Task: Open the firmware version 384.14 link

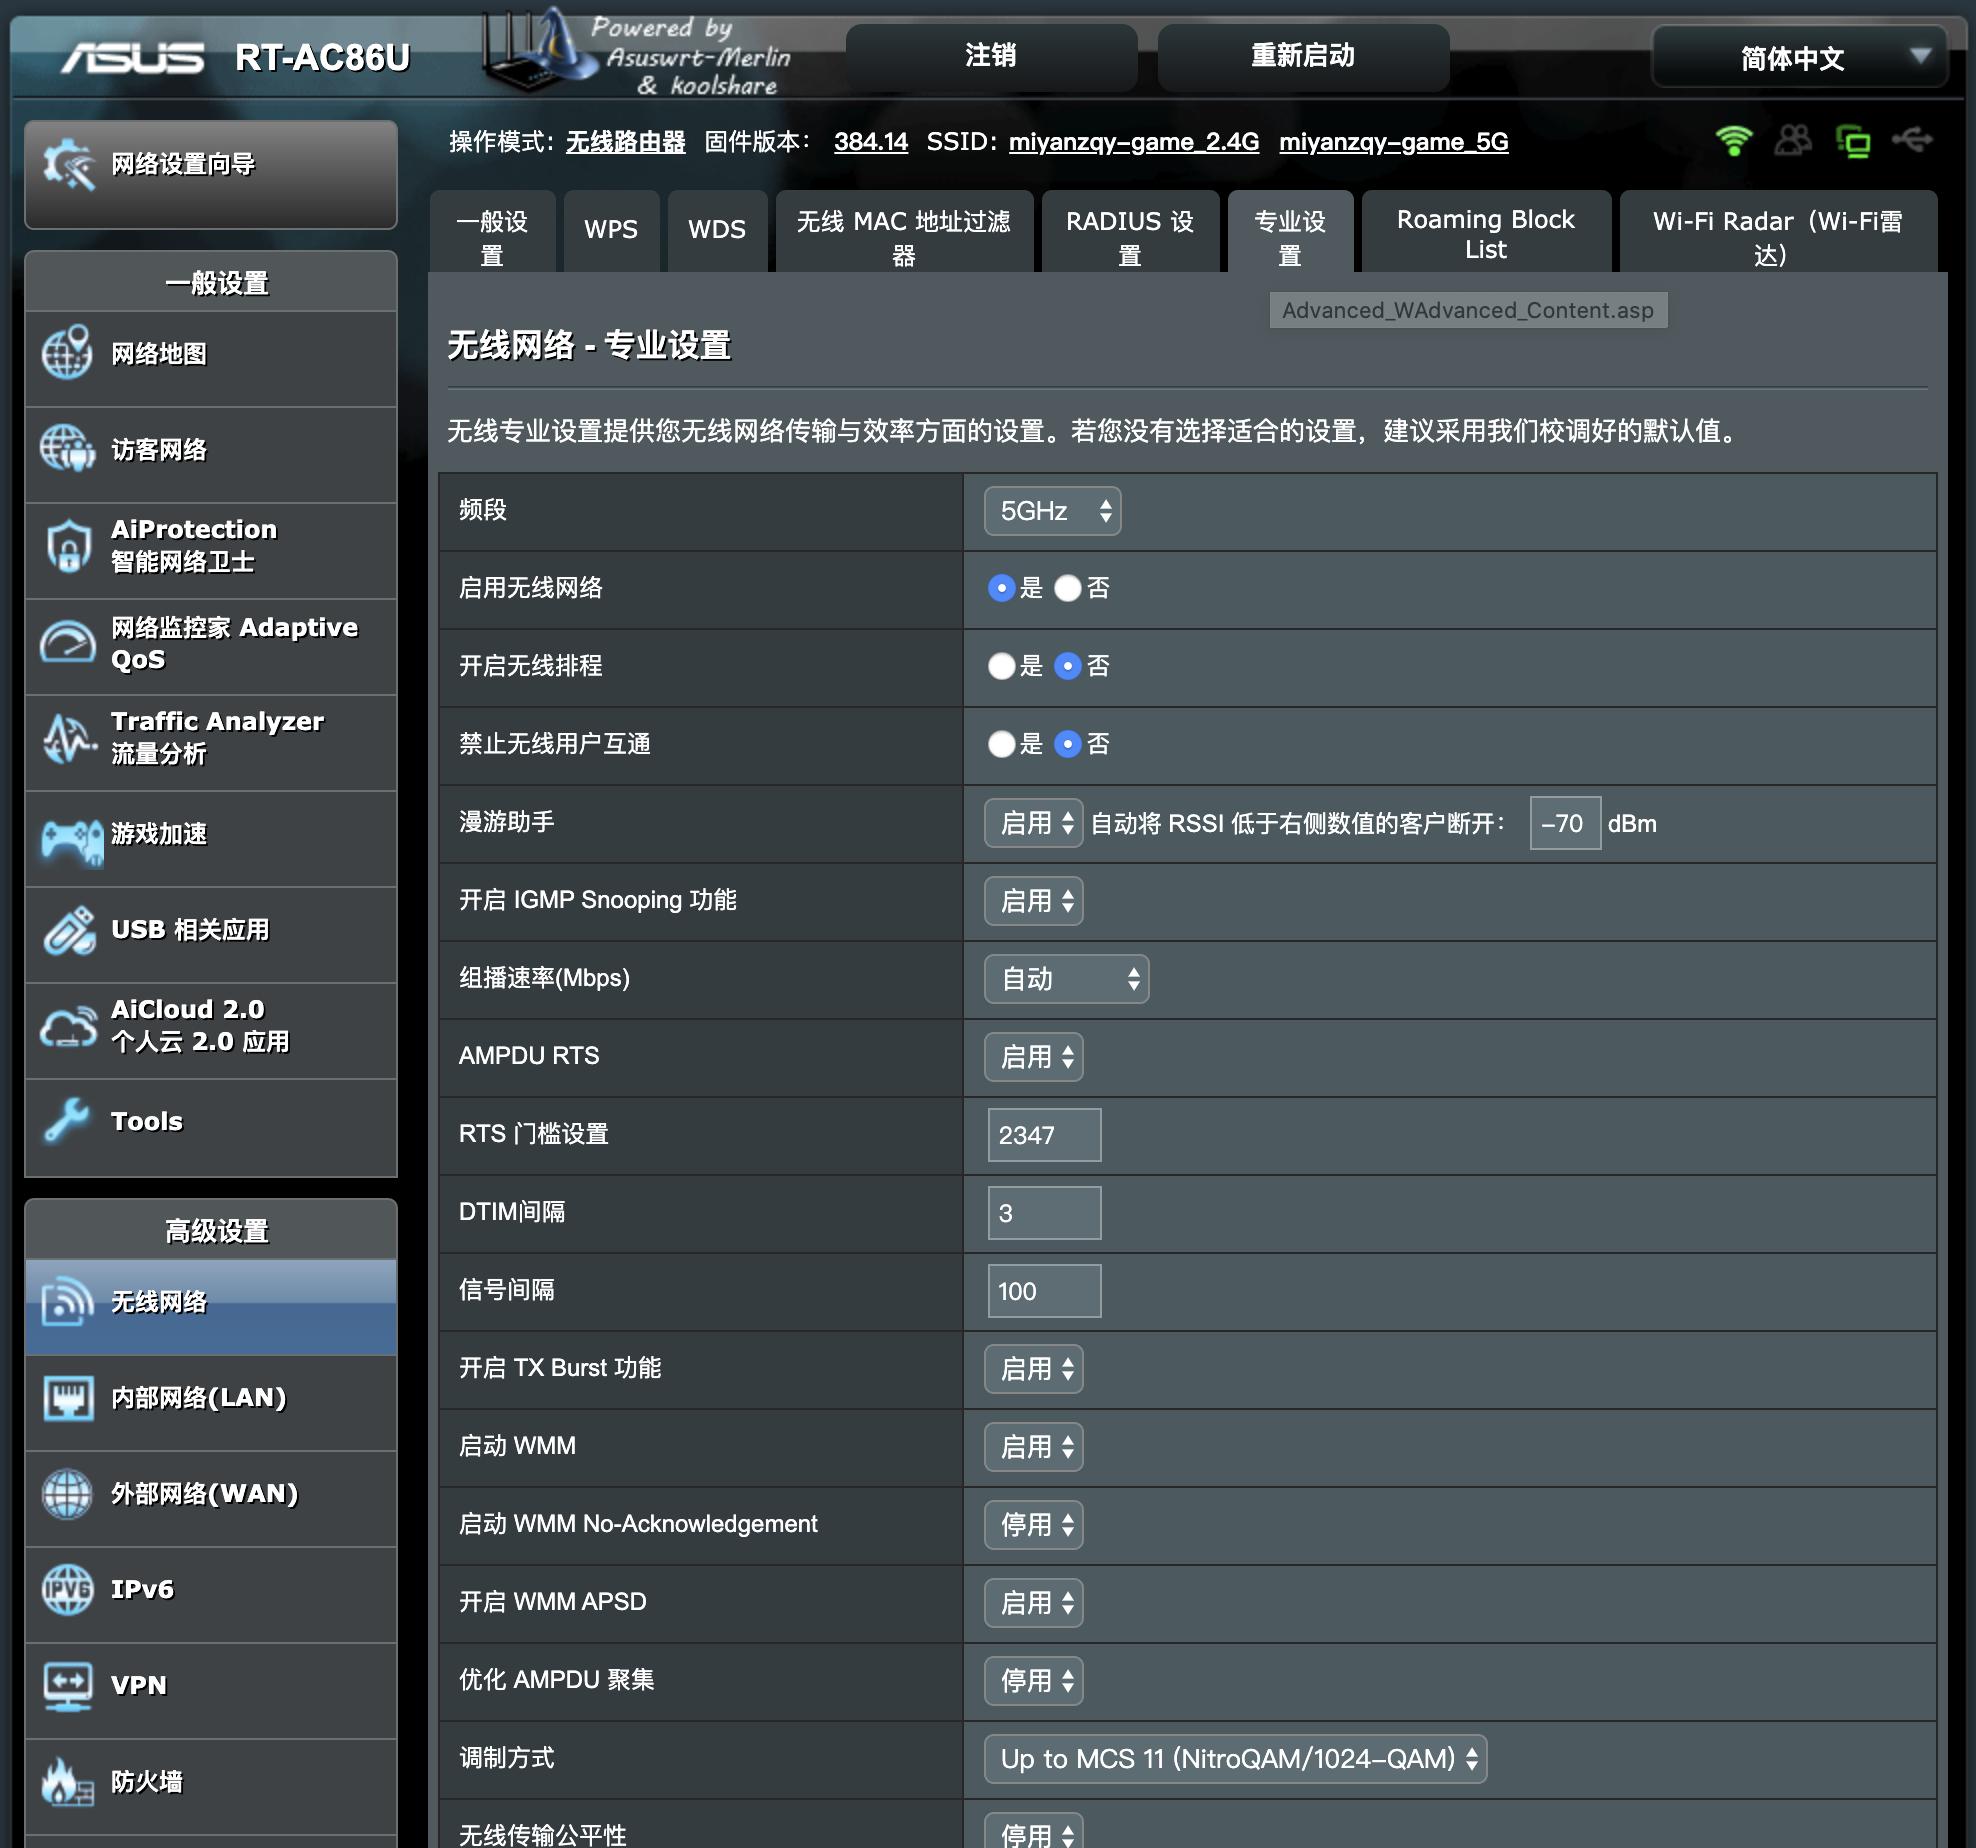Action: point(869,142)
